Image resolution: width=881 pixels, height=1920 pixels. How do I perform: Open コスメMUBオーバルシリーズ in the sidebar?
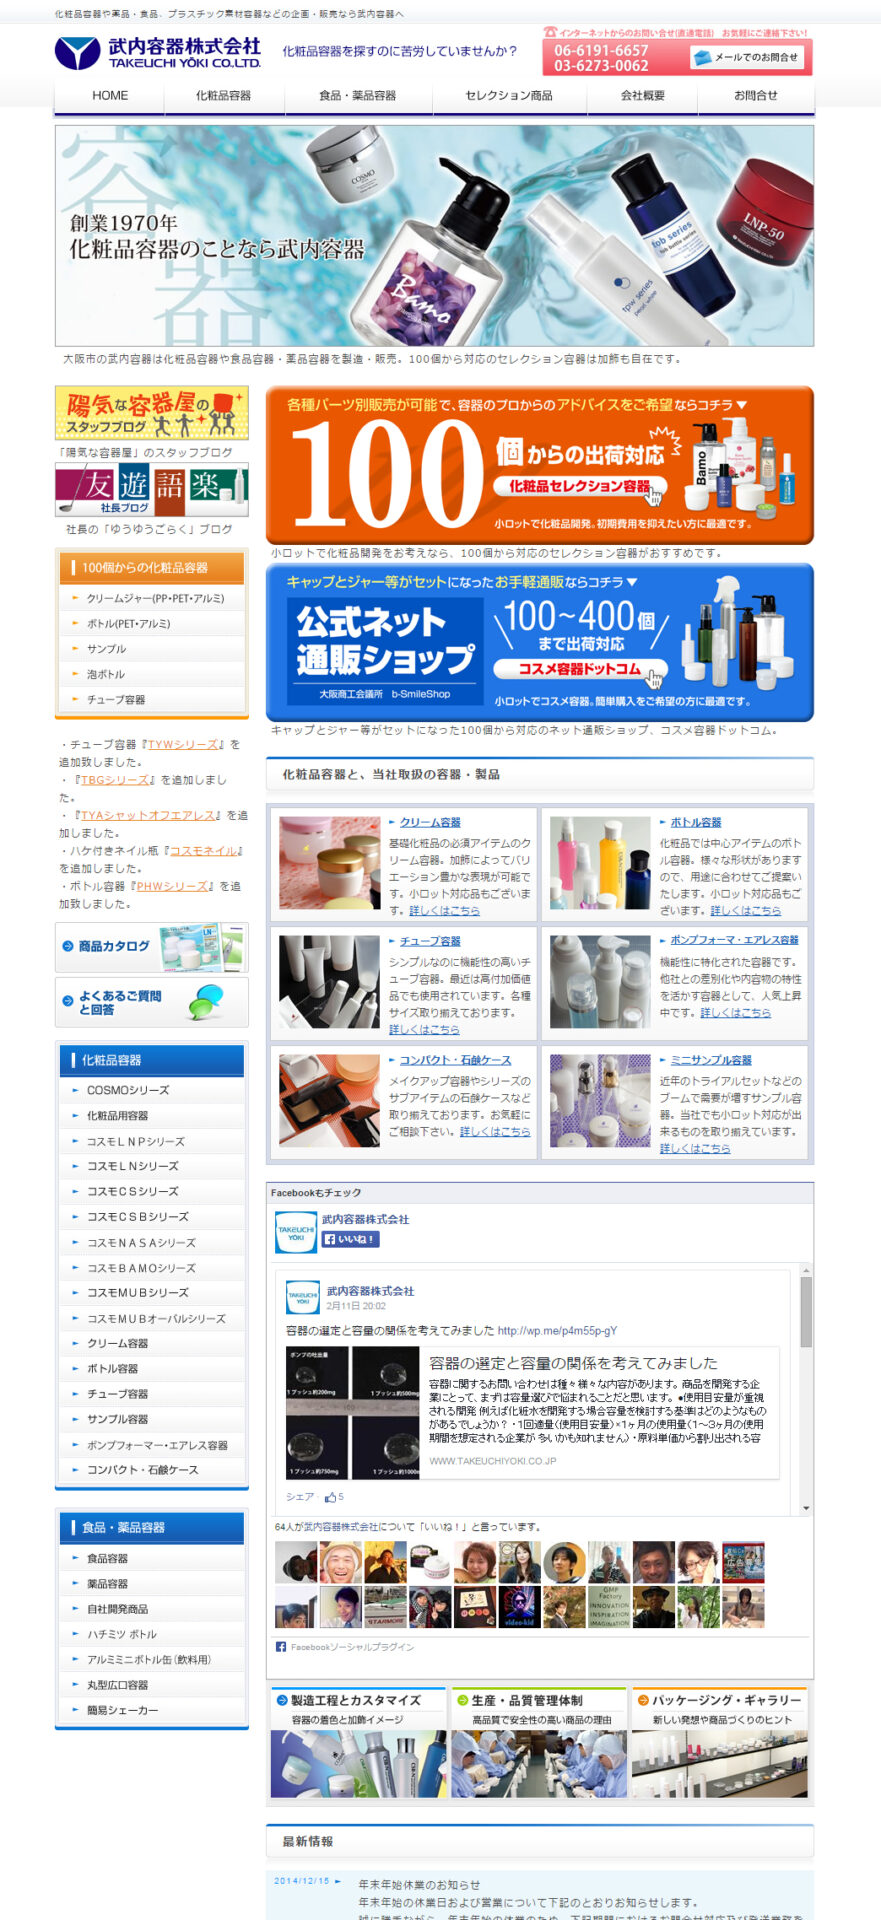(x=152, y=1319)
